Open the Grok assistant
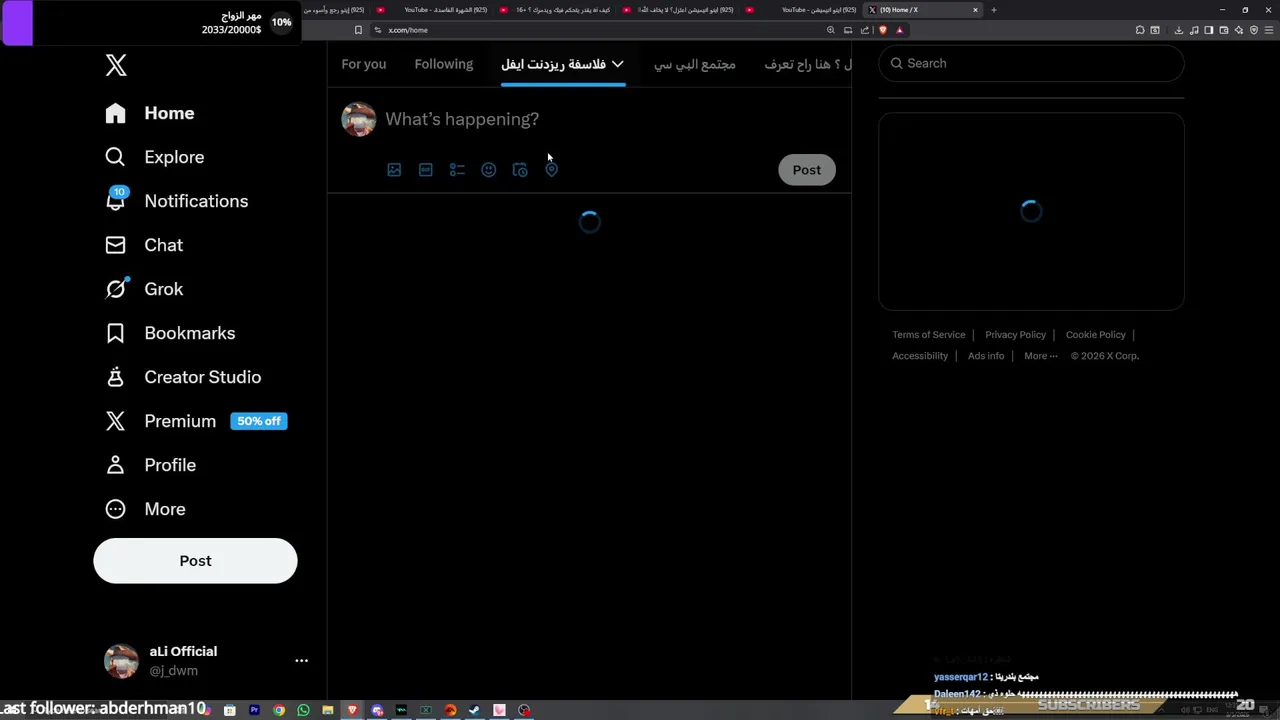 click(145, 289)
